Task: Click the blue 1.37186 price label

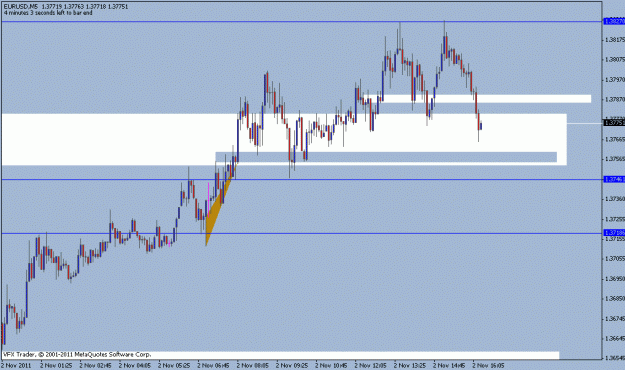Action: click(x=614, y=232)
